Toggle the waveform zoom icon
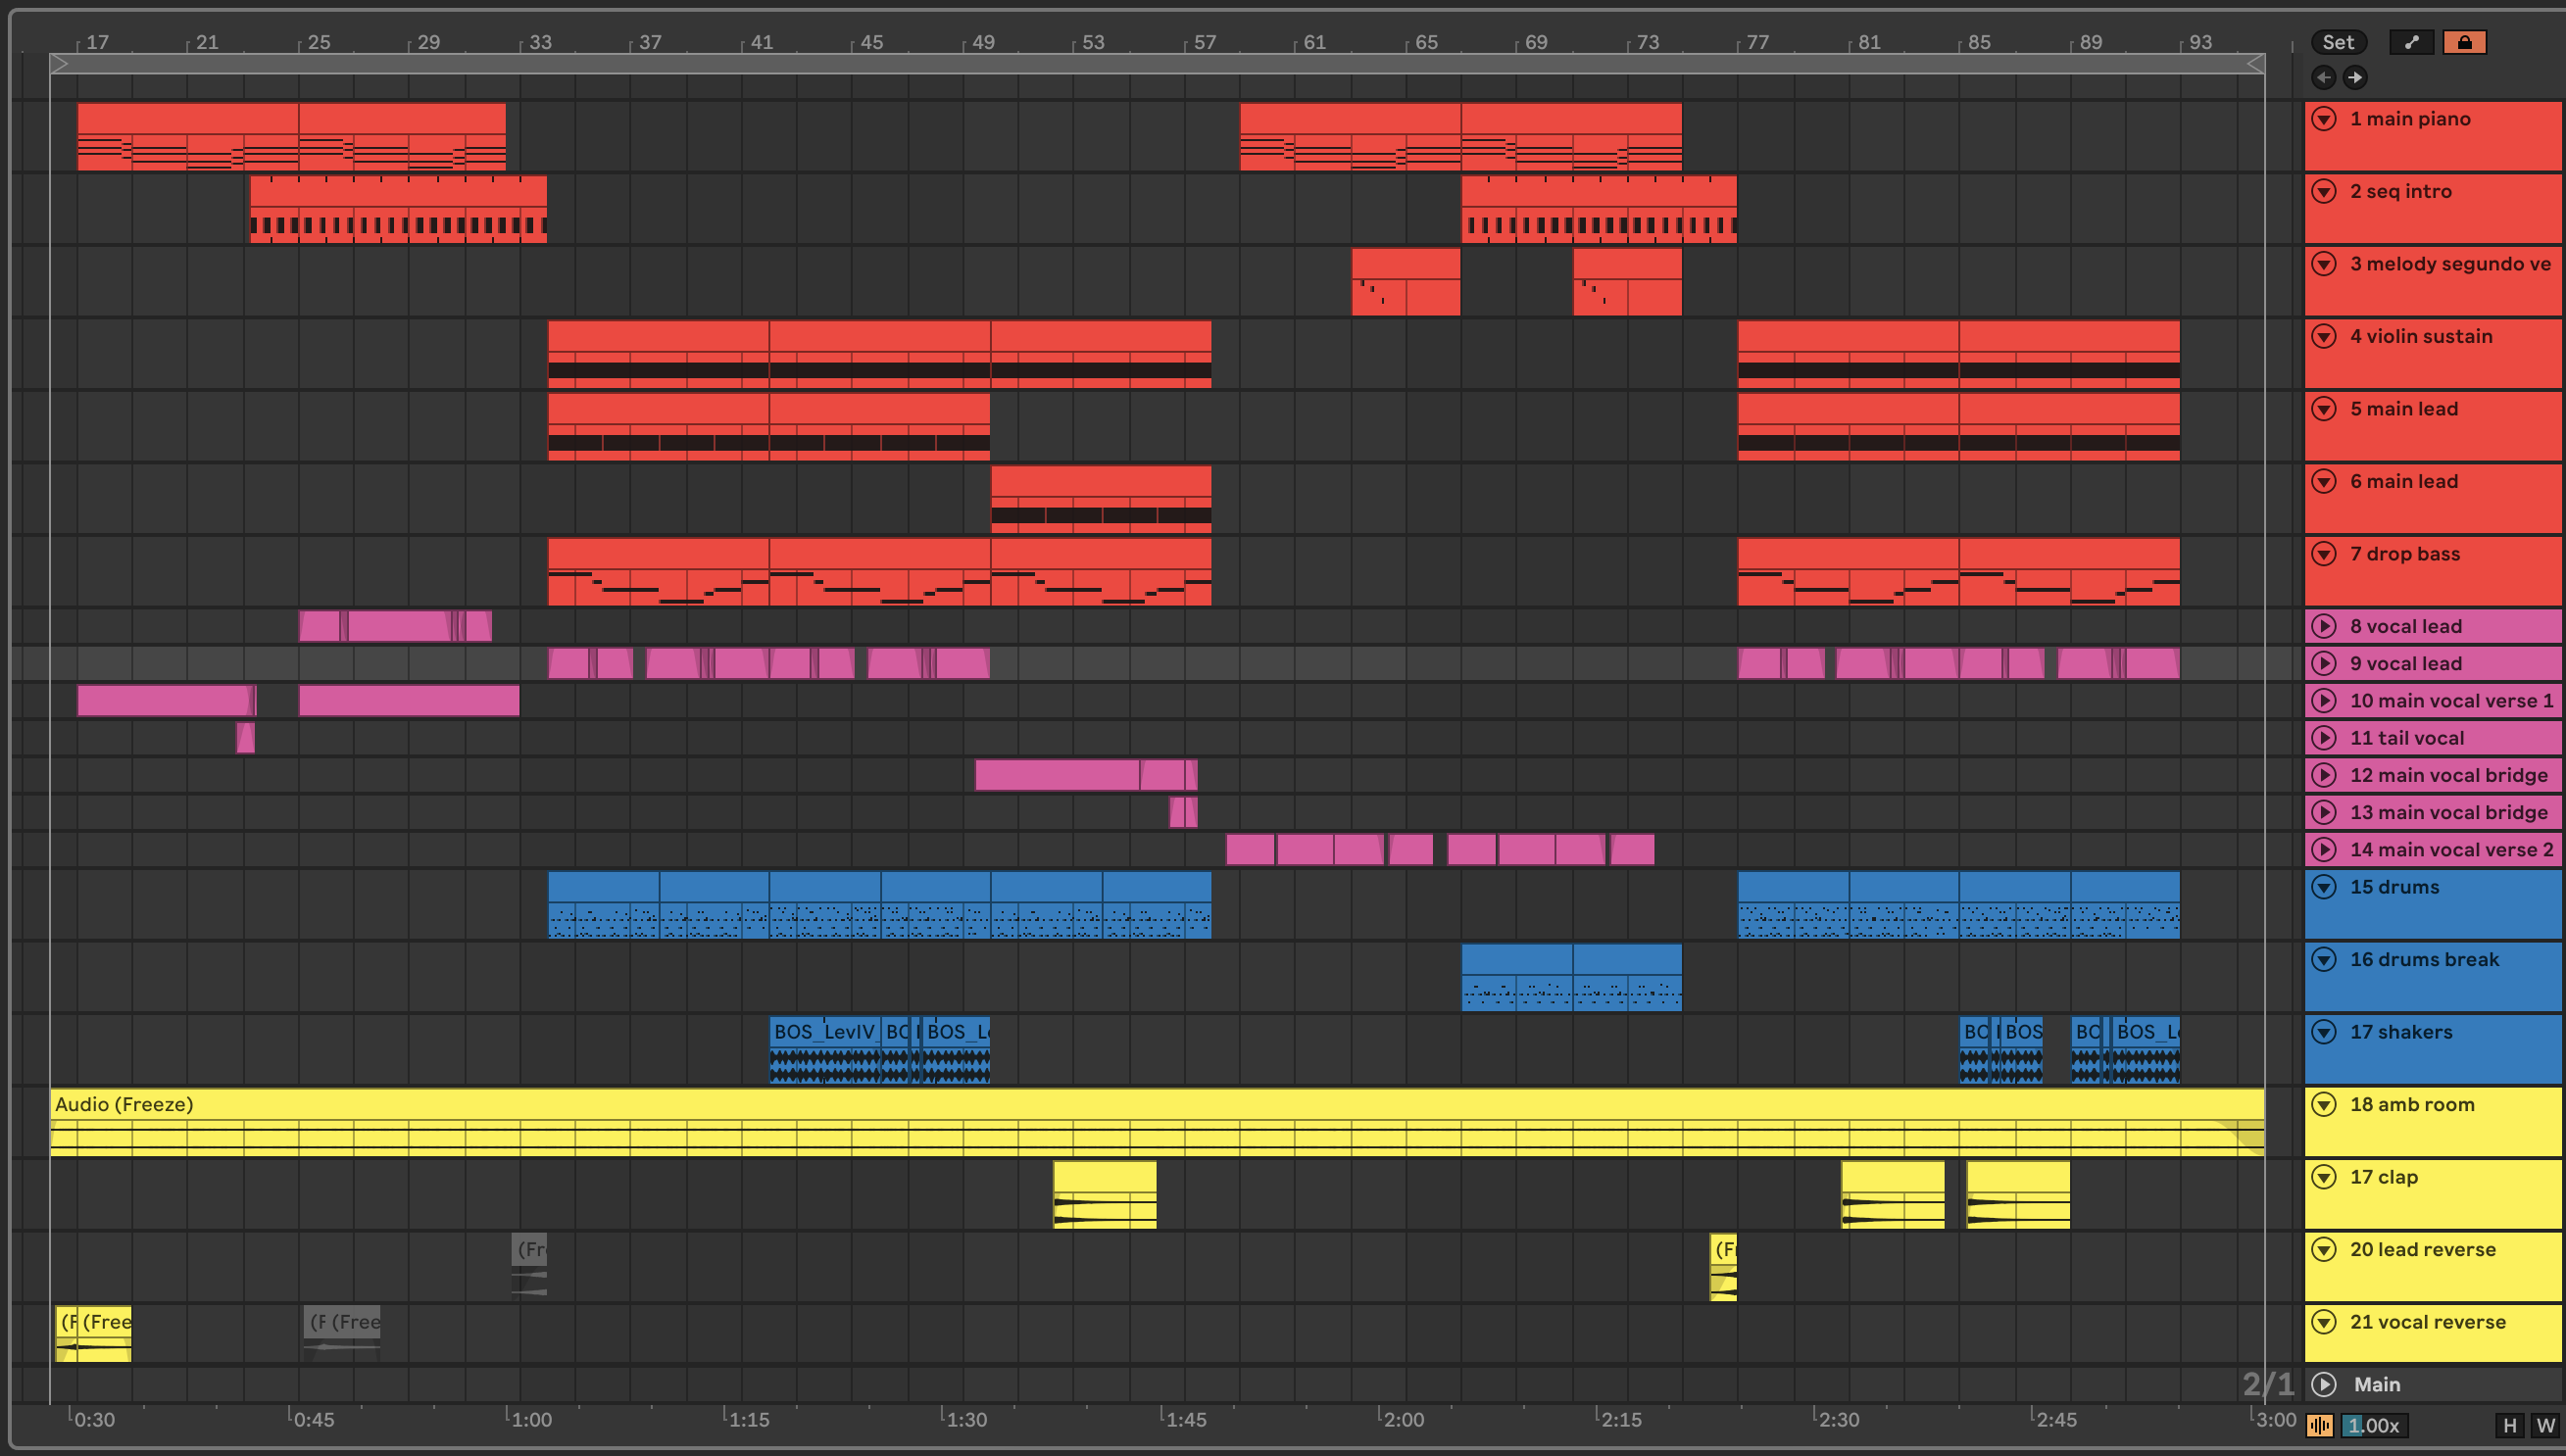Screen dimensions: 2566x1456 (x=2320, y=1425)
